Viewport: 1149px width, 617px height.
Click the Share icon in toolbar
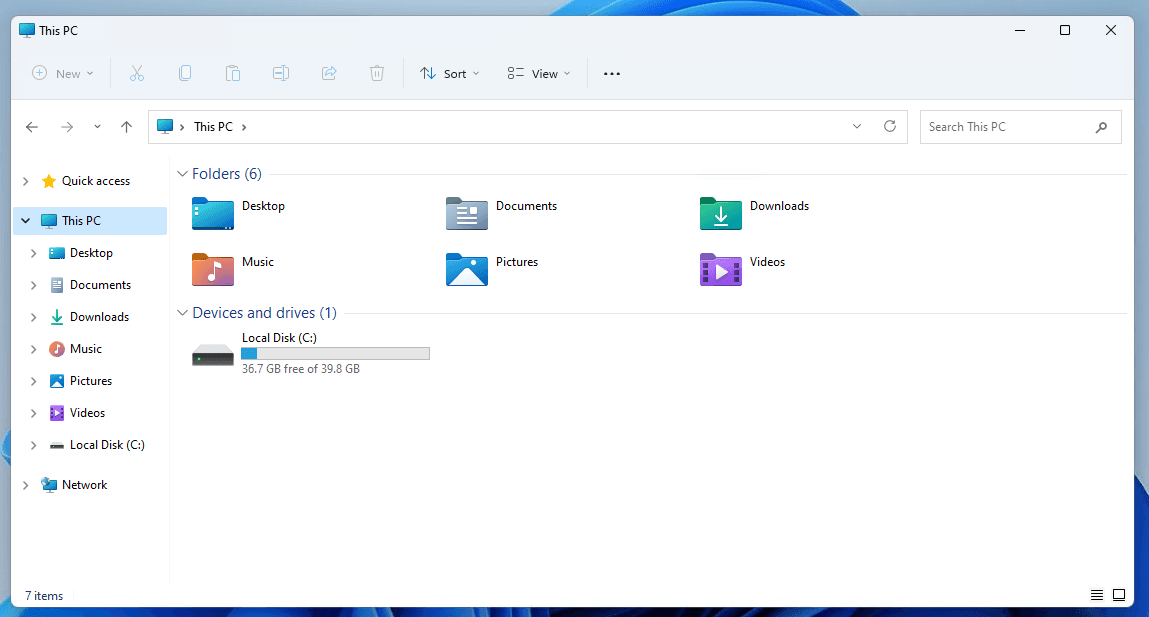[x=329, y=73]
